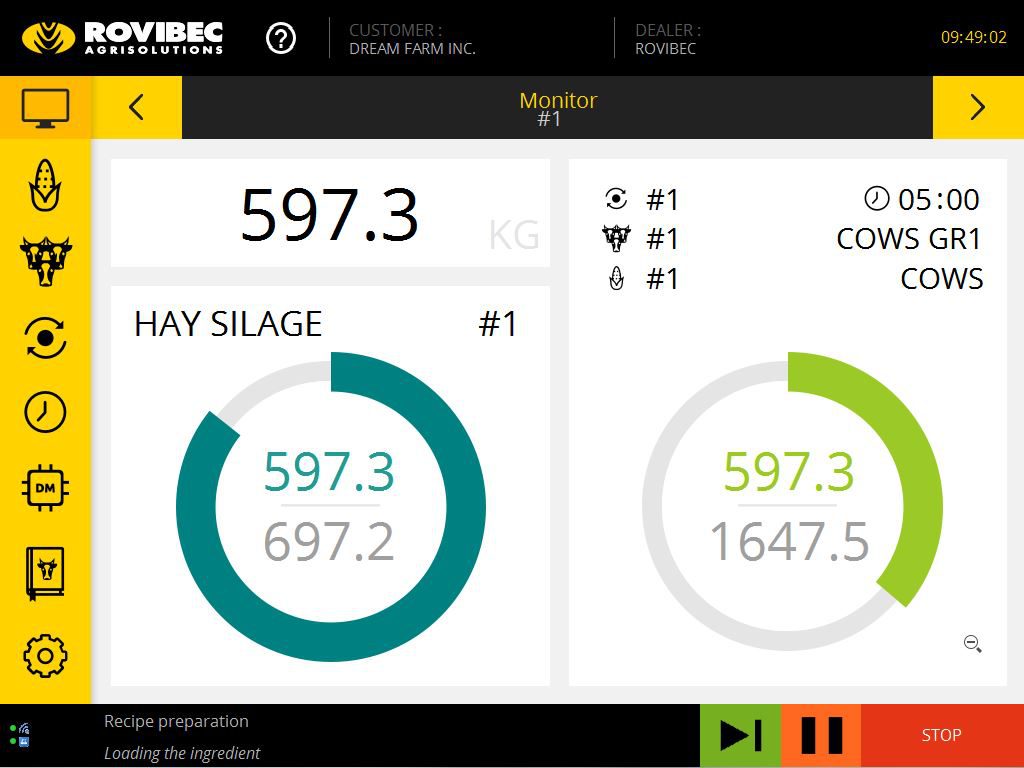
Task: Click the timer clock icon beside 05:00
Action: pos(876,198)
